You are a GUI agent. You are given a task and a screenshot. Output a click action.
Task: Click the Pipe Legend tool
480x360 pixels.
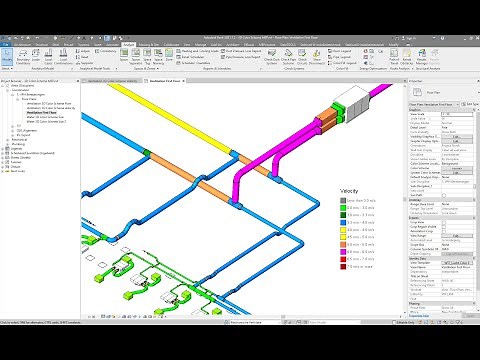click(x=339, y=57)
